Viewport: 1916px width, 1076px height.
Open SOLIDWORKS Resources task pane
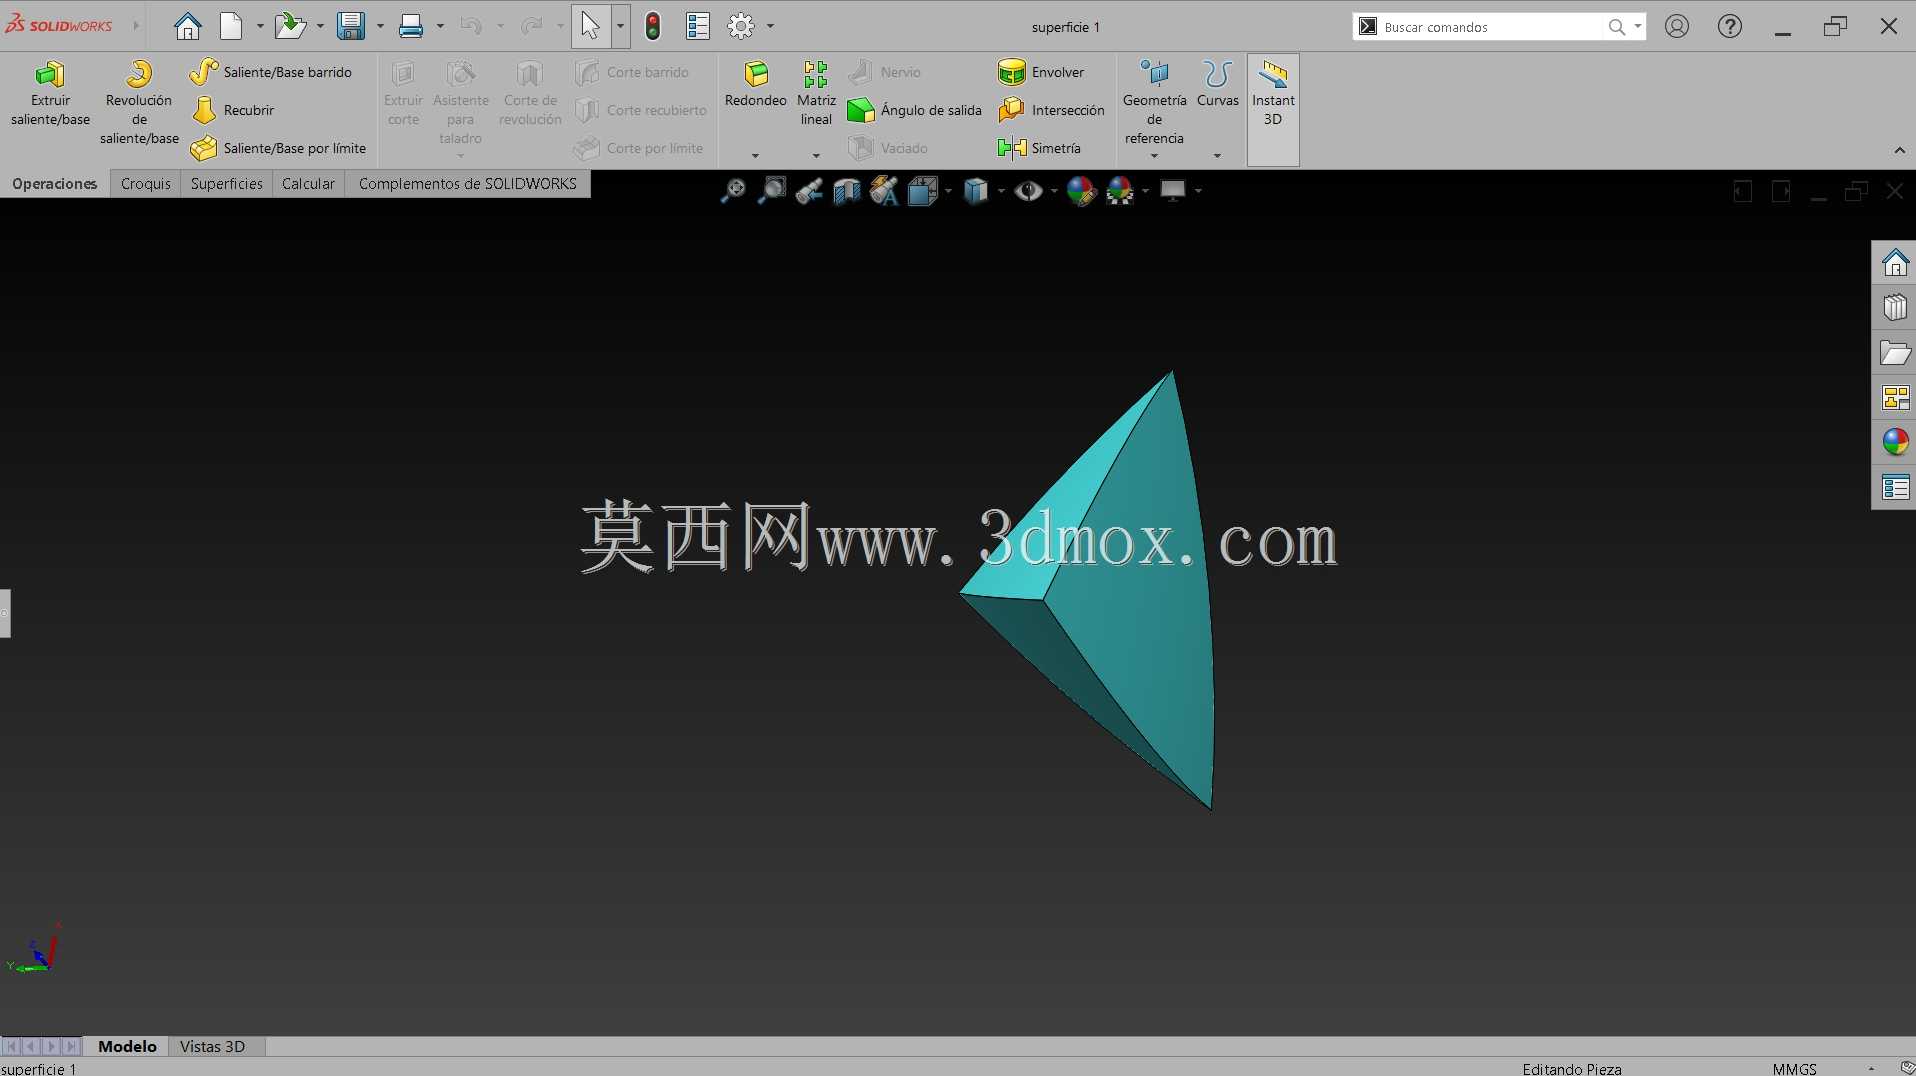tap(1895, 263)
